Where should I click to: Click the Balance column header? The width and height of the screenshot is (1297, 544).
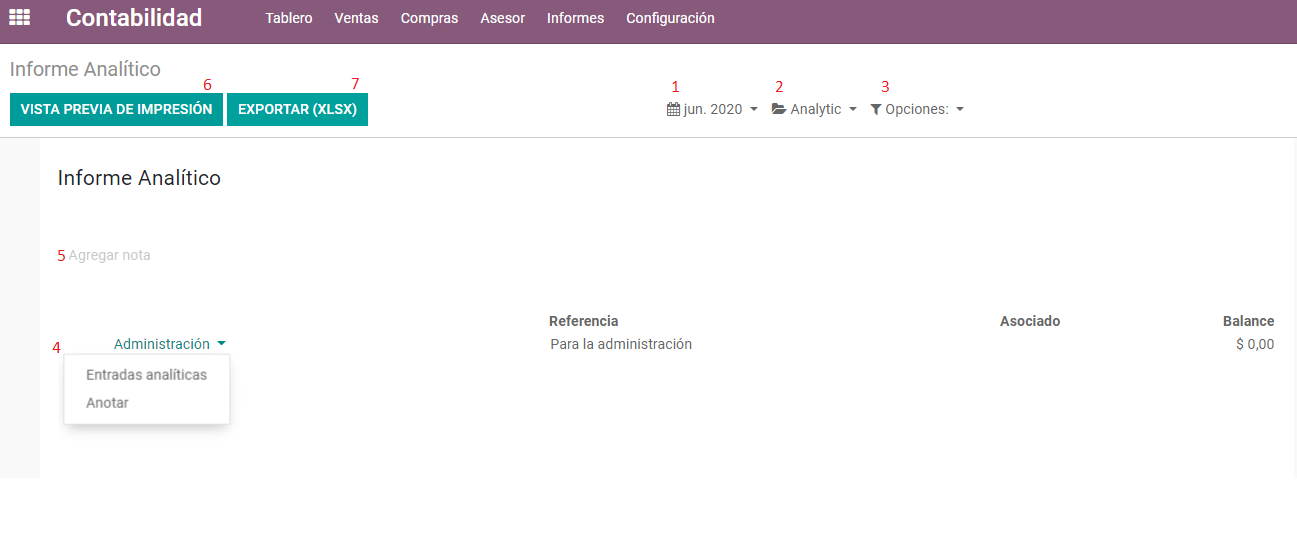(x=1249, y=321)
